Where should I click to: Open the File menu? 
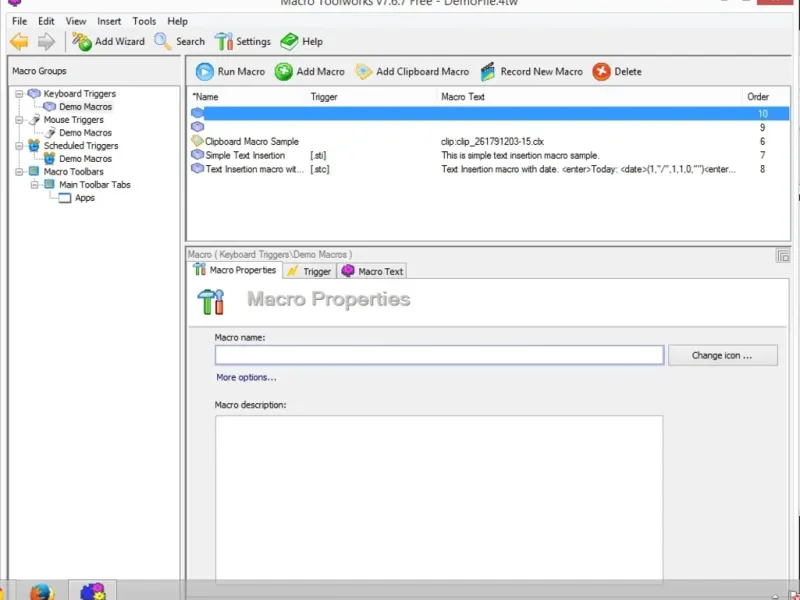[x=19, y=21]
